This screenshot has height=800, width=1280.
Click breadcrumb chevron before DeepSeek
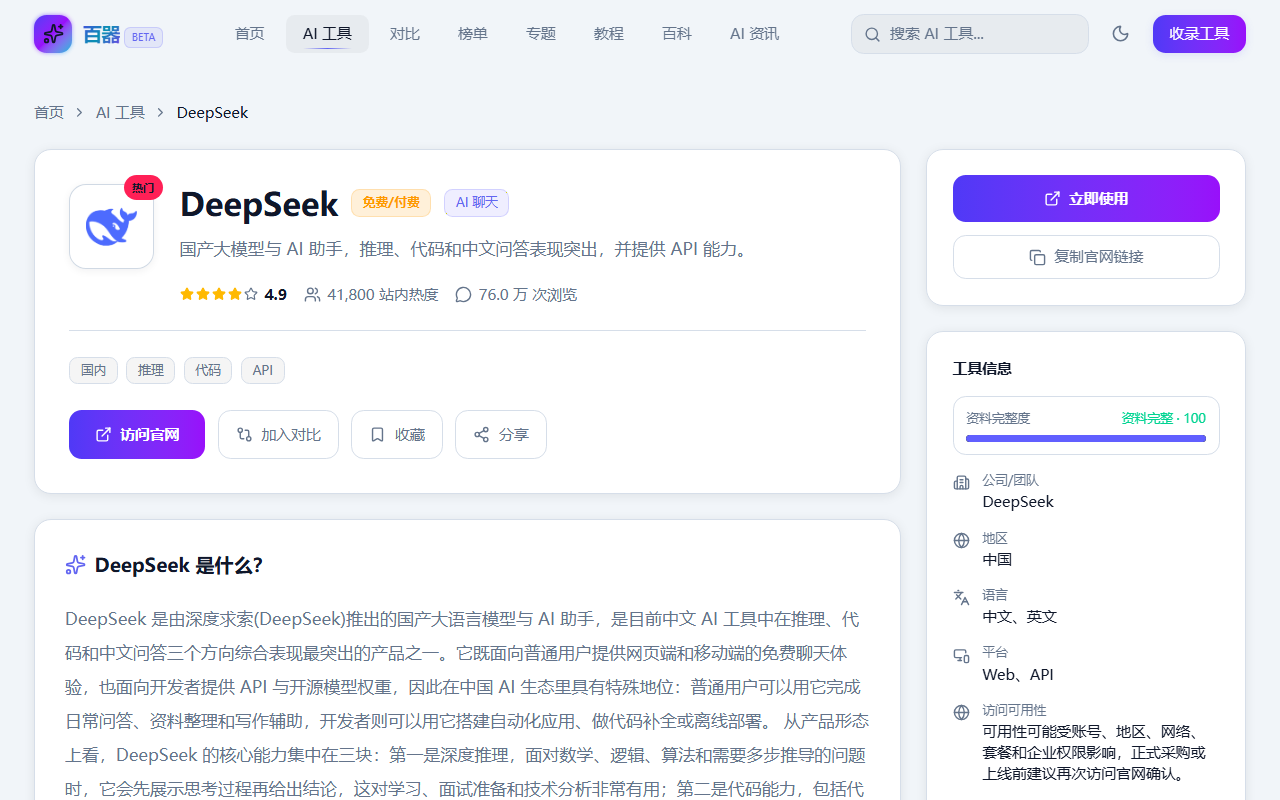[x=161, y=113]
